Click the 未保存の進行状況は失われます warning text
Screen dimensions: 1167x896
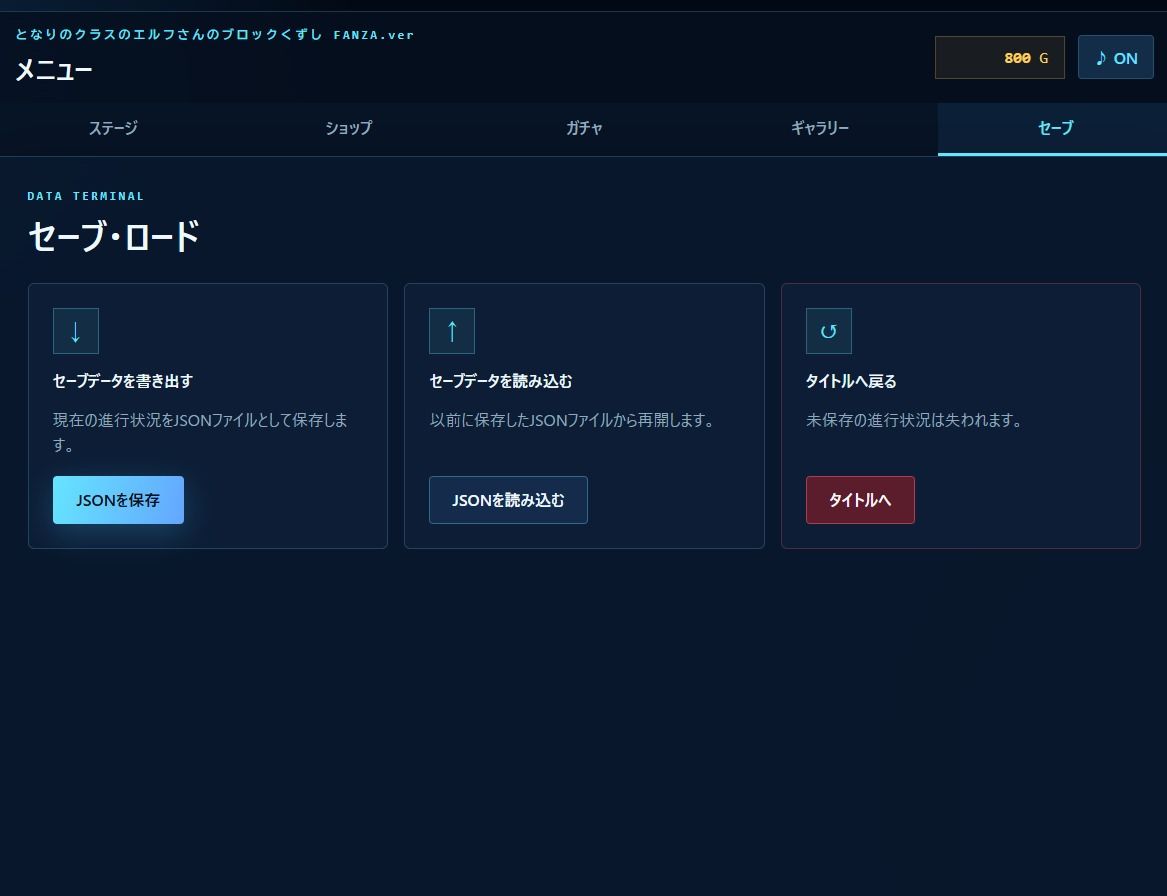click(916, 420)
